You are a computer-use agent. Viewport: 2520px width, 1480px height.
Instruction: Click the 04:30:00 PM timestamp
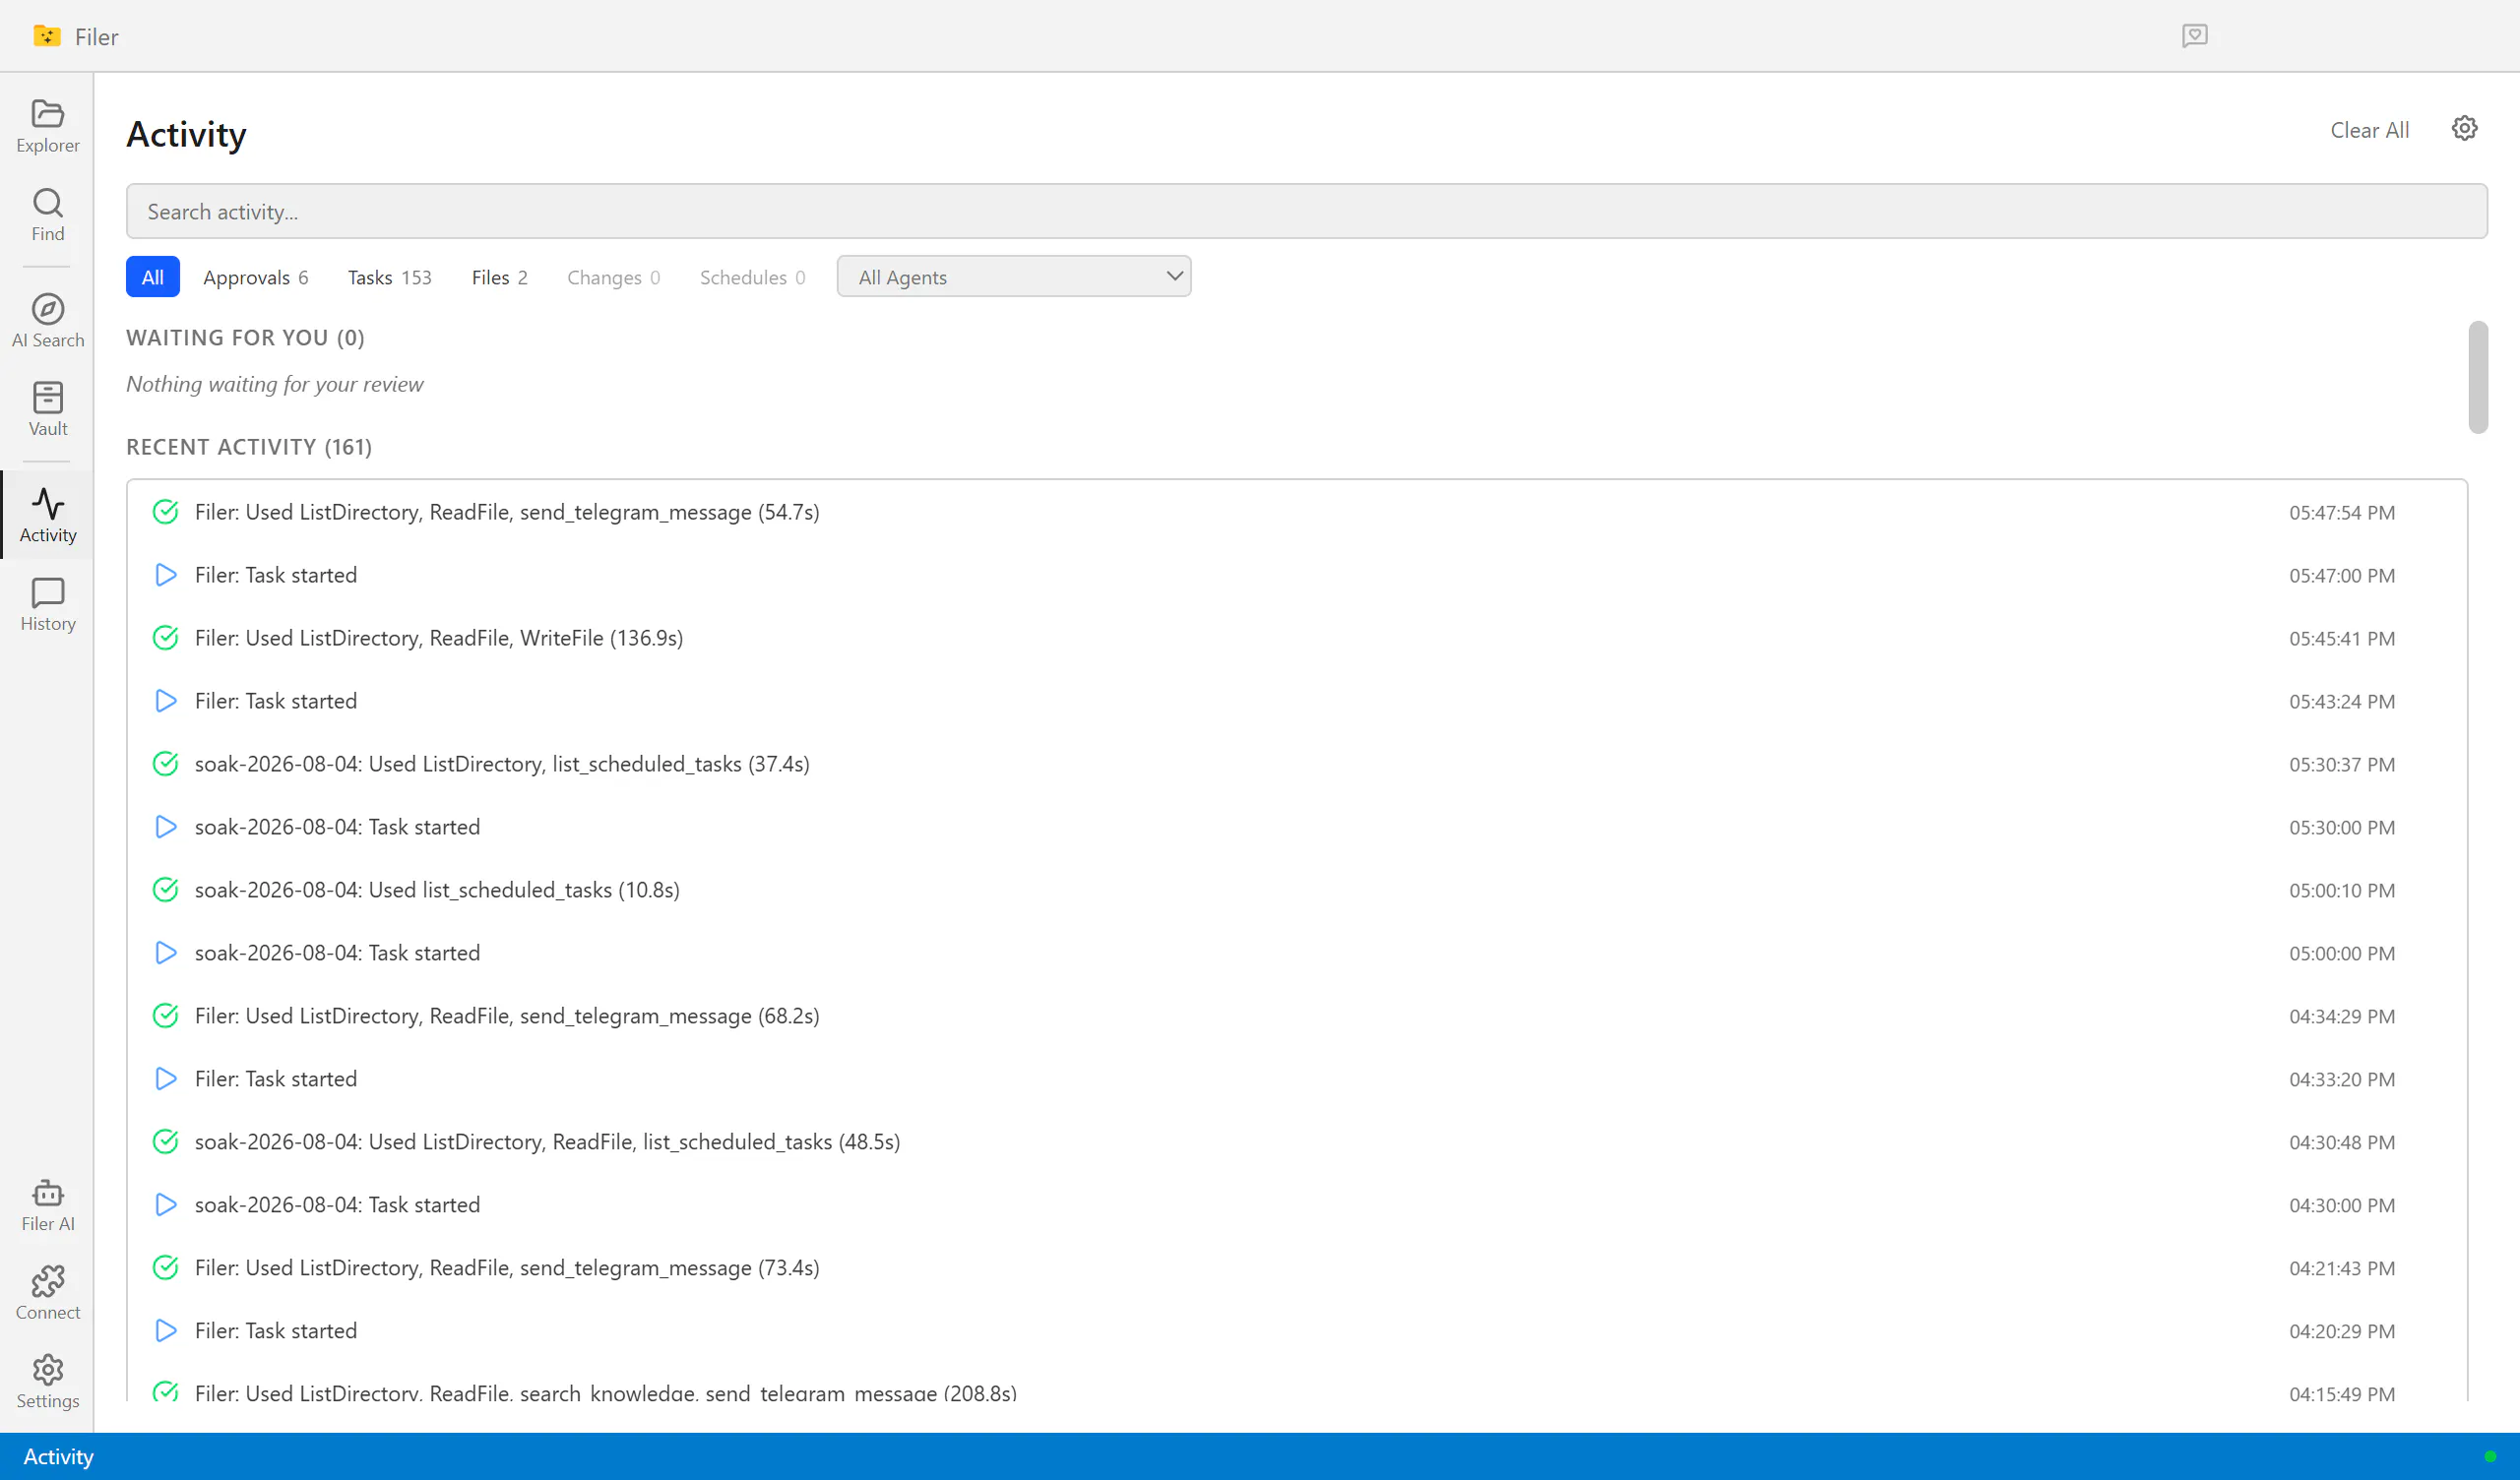(2342, 1206)
